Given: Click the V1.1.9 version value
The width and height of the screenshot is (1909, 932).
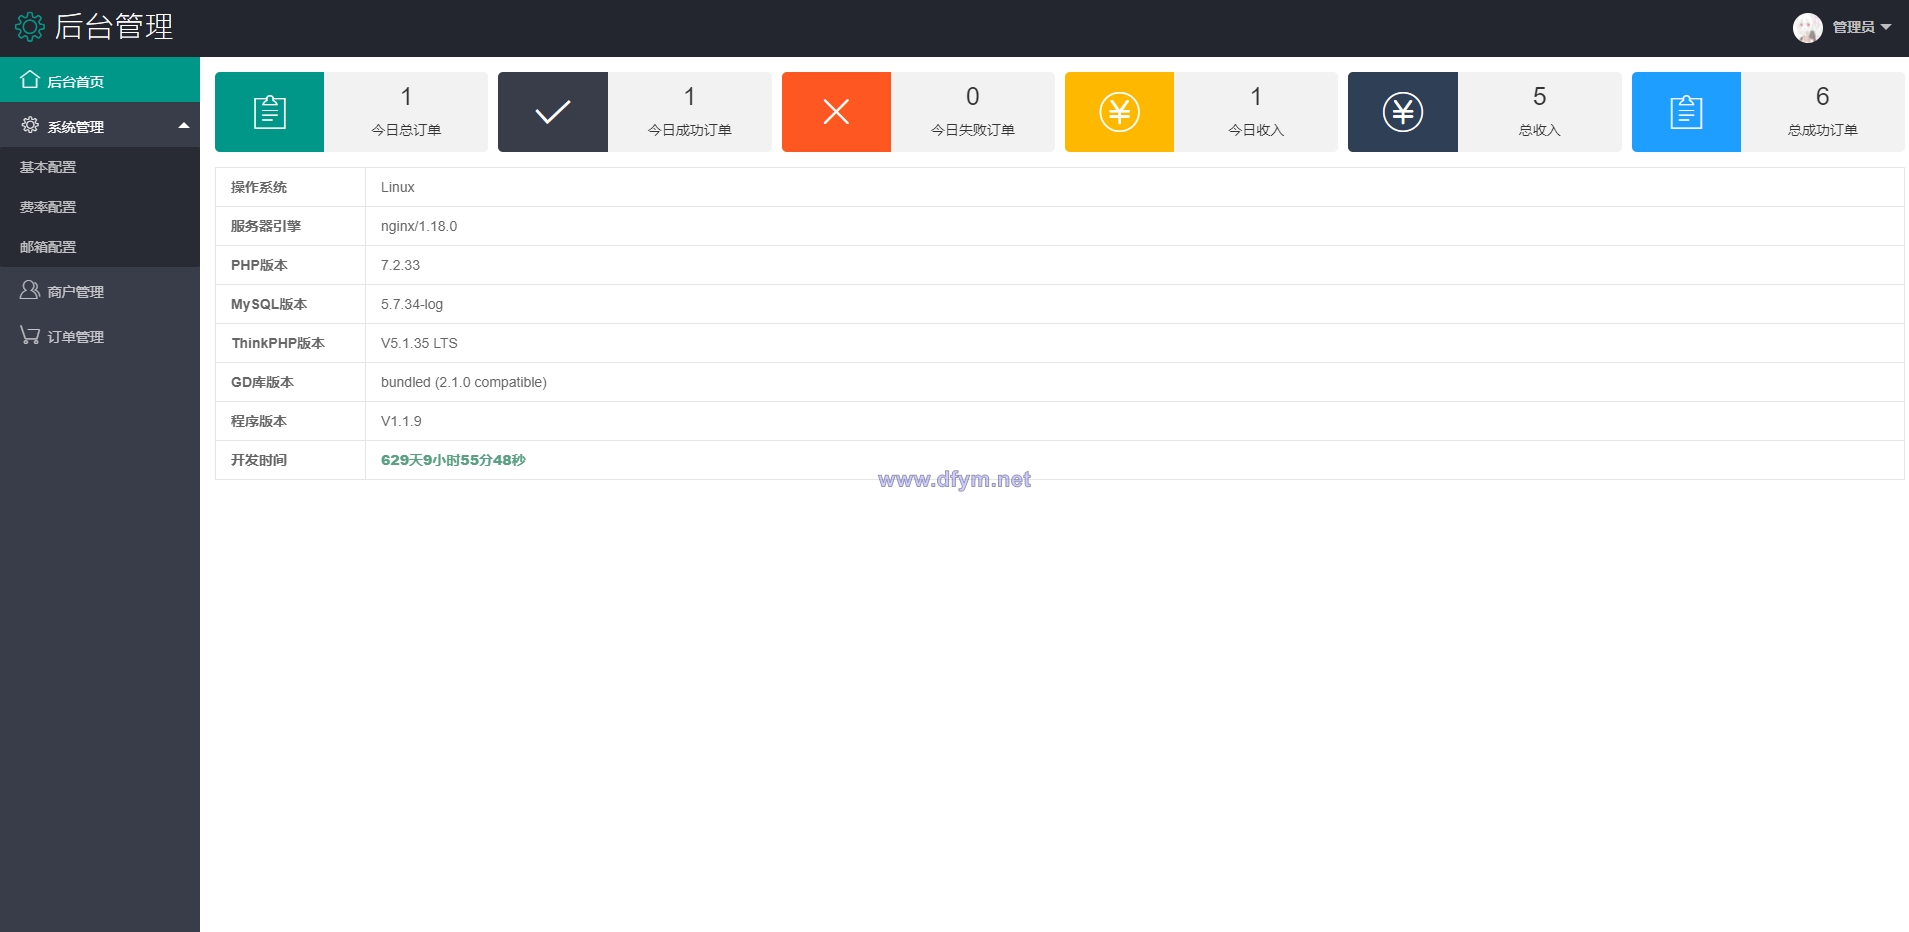Looking at the screenshot, I should (x=401, y=421).
